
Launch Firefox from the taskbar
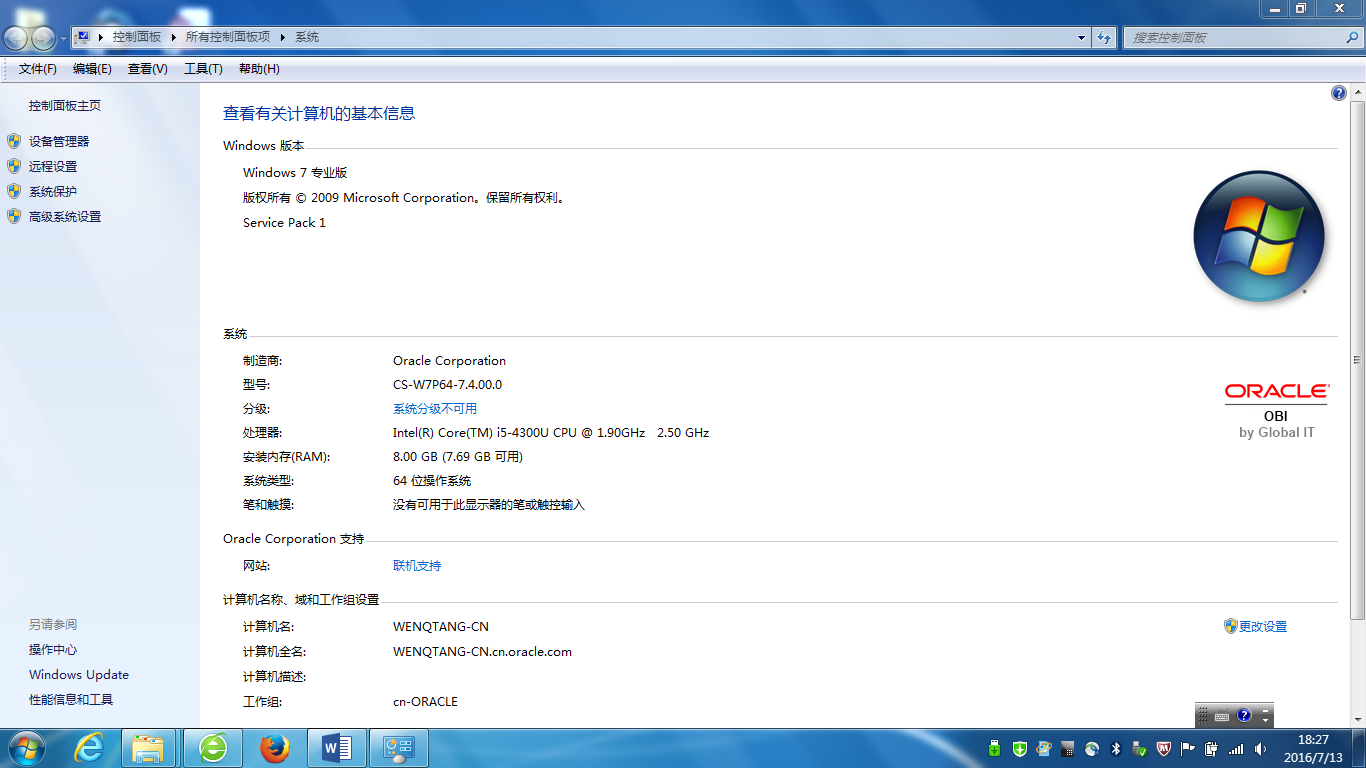click(274, 748)
